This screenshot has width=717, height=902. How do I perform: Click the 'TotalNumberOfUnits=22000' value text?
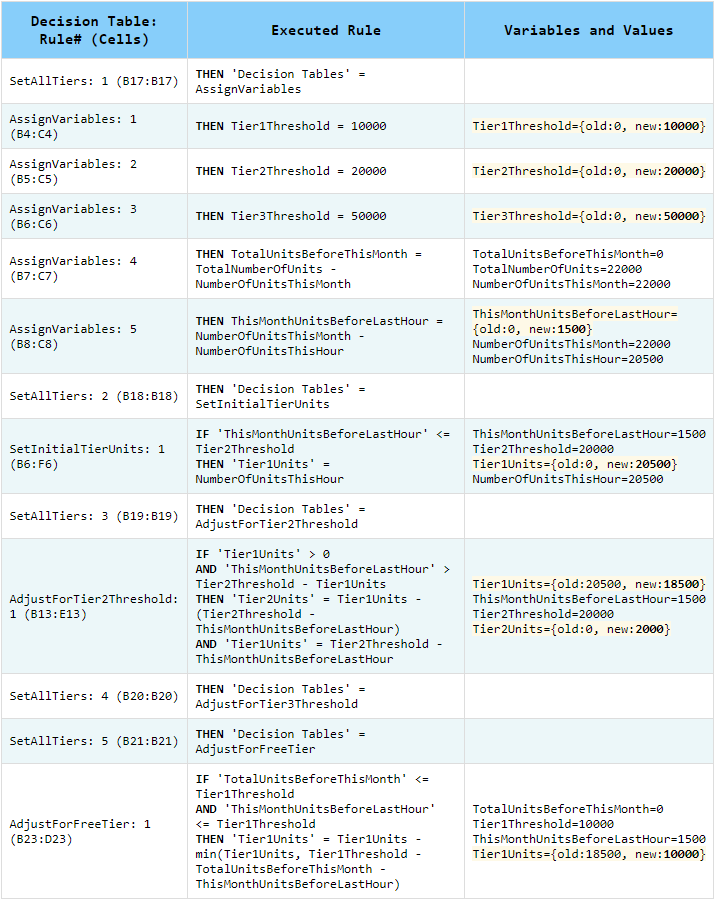[557, 269]
